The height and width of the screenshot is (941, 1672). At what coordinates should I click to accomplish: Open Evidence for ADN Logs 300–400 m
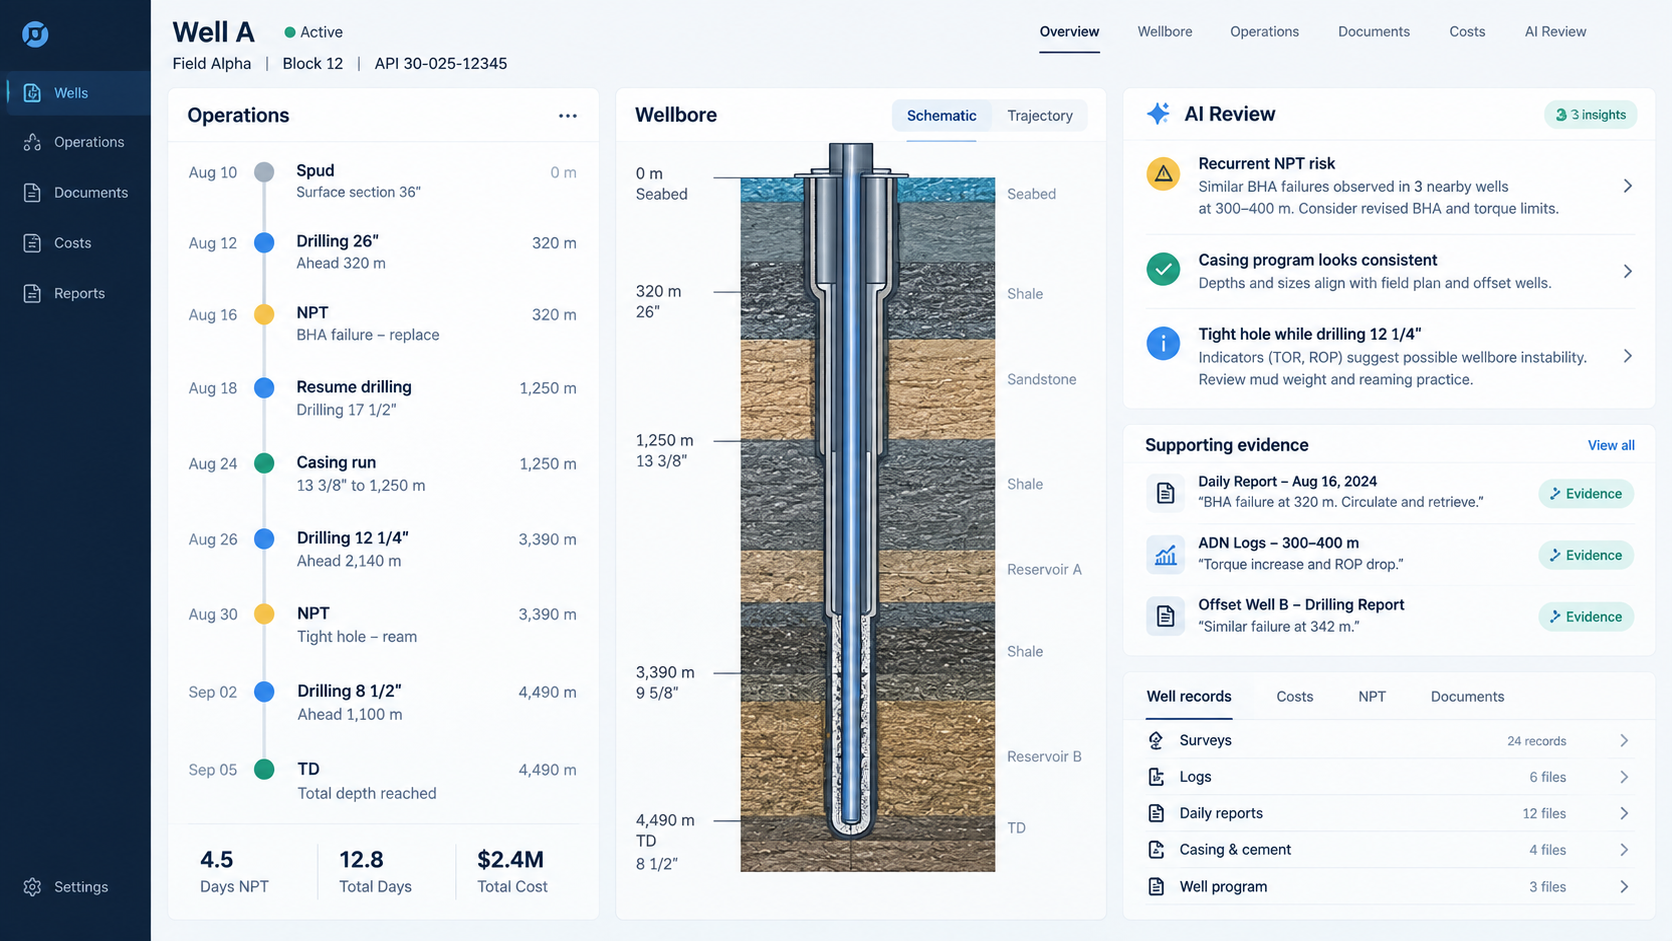click(1586, 555)
